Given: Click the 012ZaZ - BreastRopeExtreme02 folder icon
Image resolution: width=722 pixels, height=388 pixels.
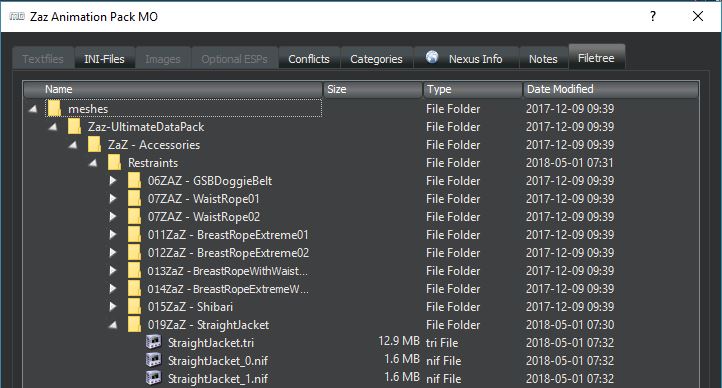Looking at the screenshot, I should pos(134,252).
